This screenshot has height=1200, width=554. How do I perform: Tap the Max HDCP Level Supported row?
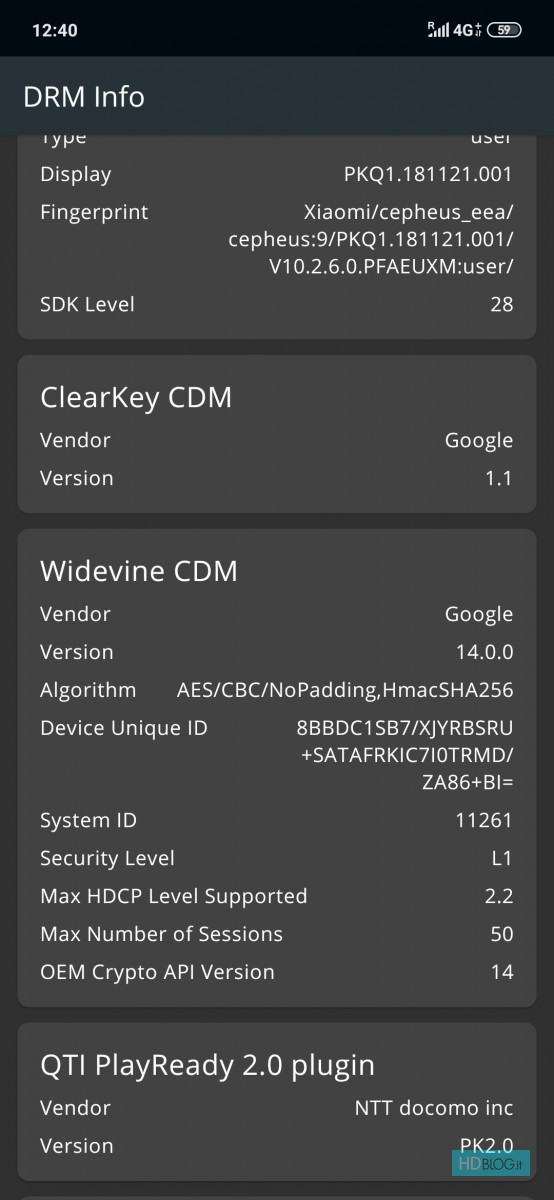[277, 896]
